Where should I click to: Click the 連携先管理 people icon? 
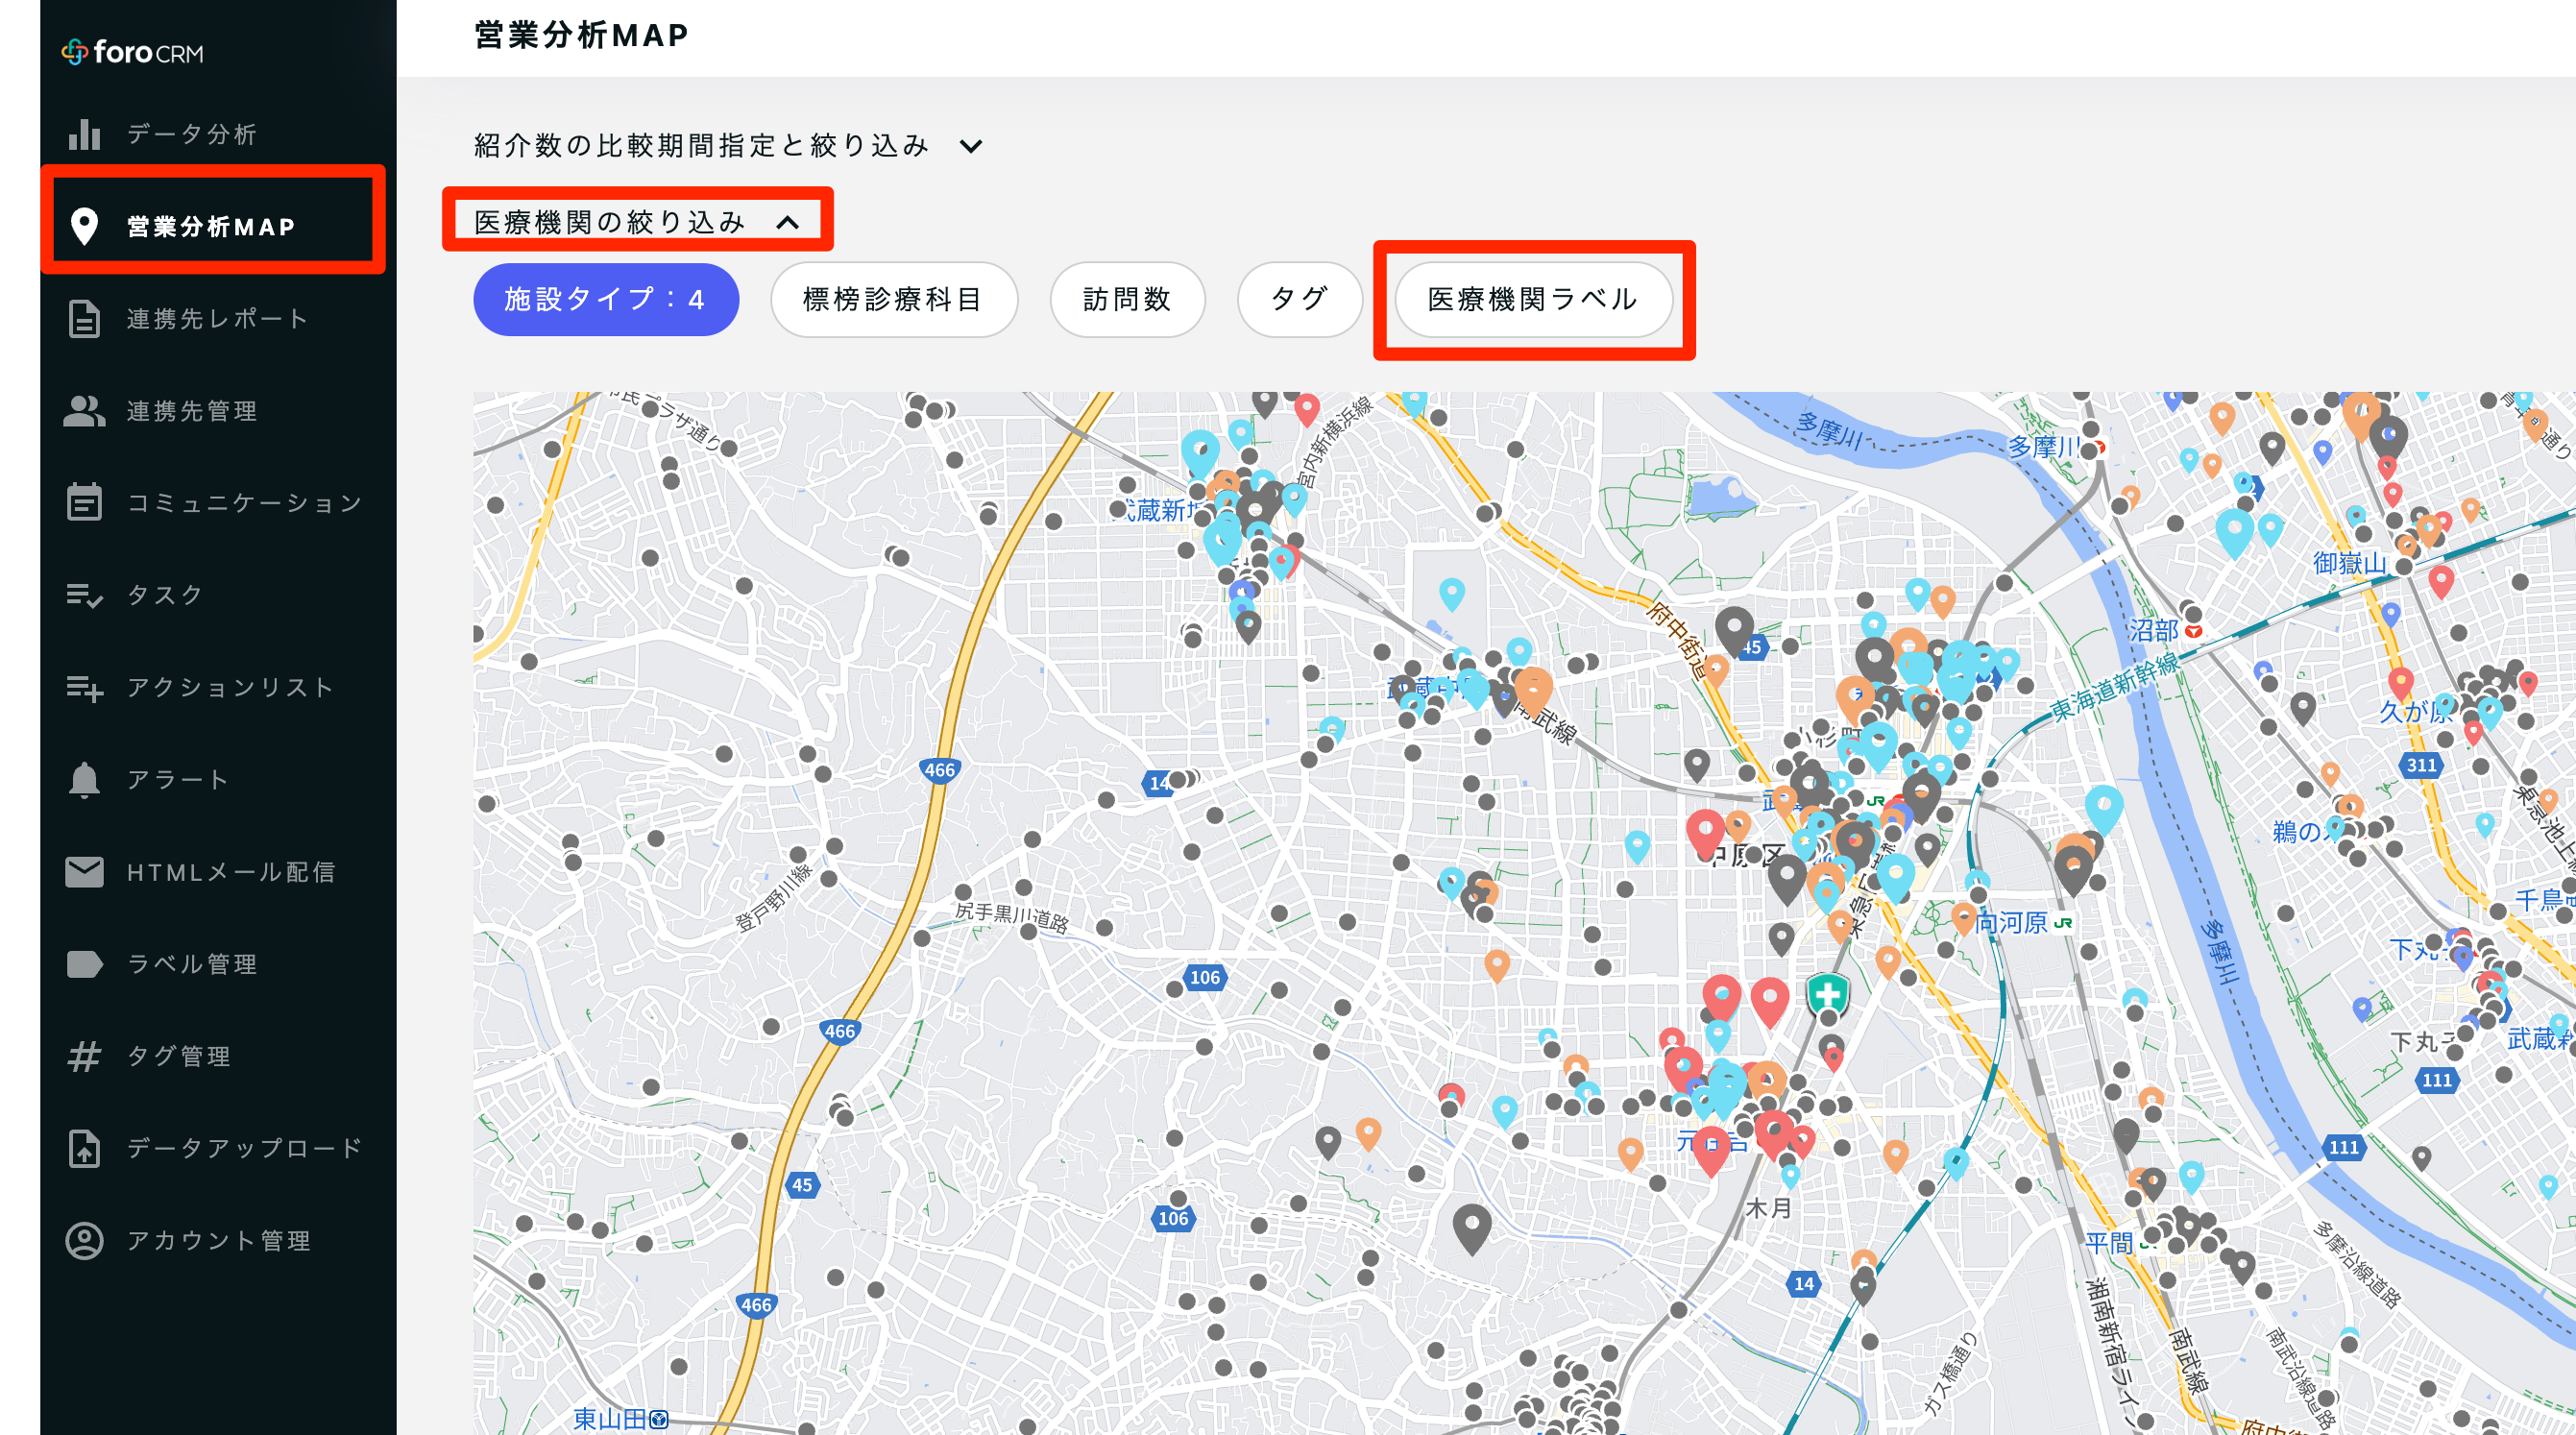point(84,411)
